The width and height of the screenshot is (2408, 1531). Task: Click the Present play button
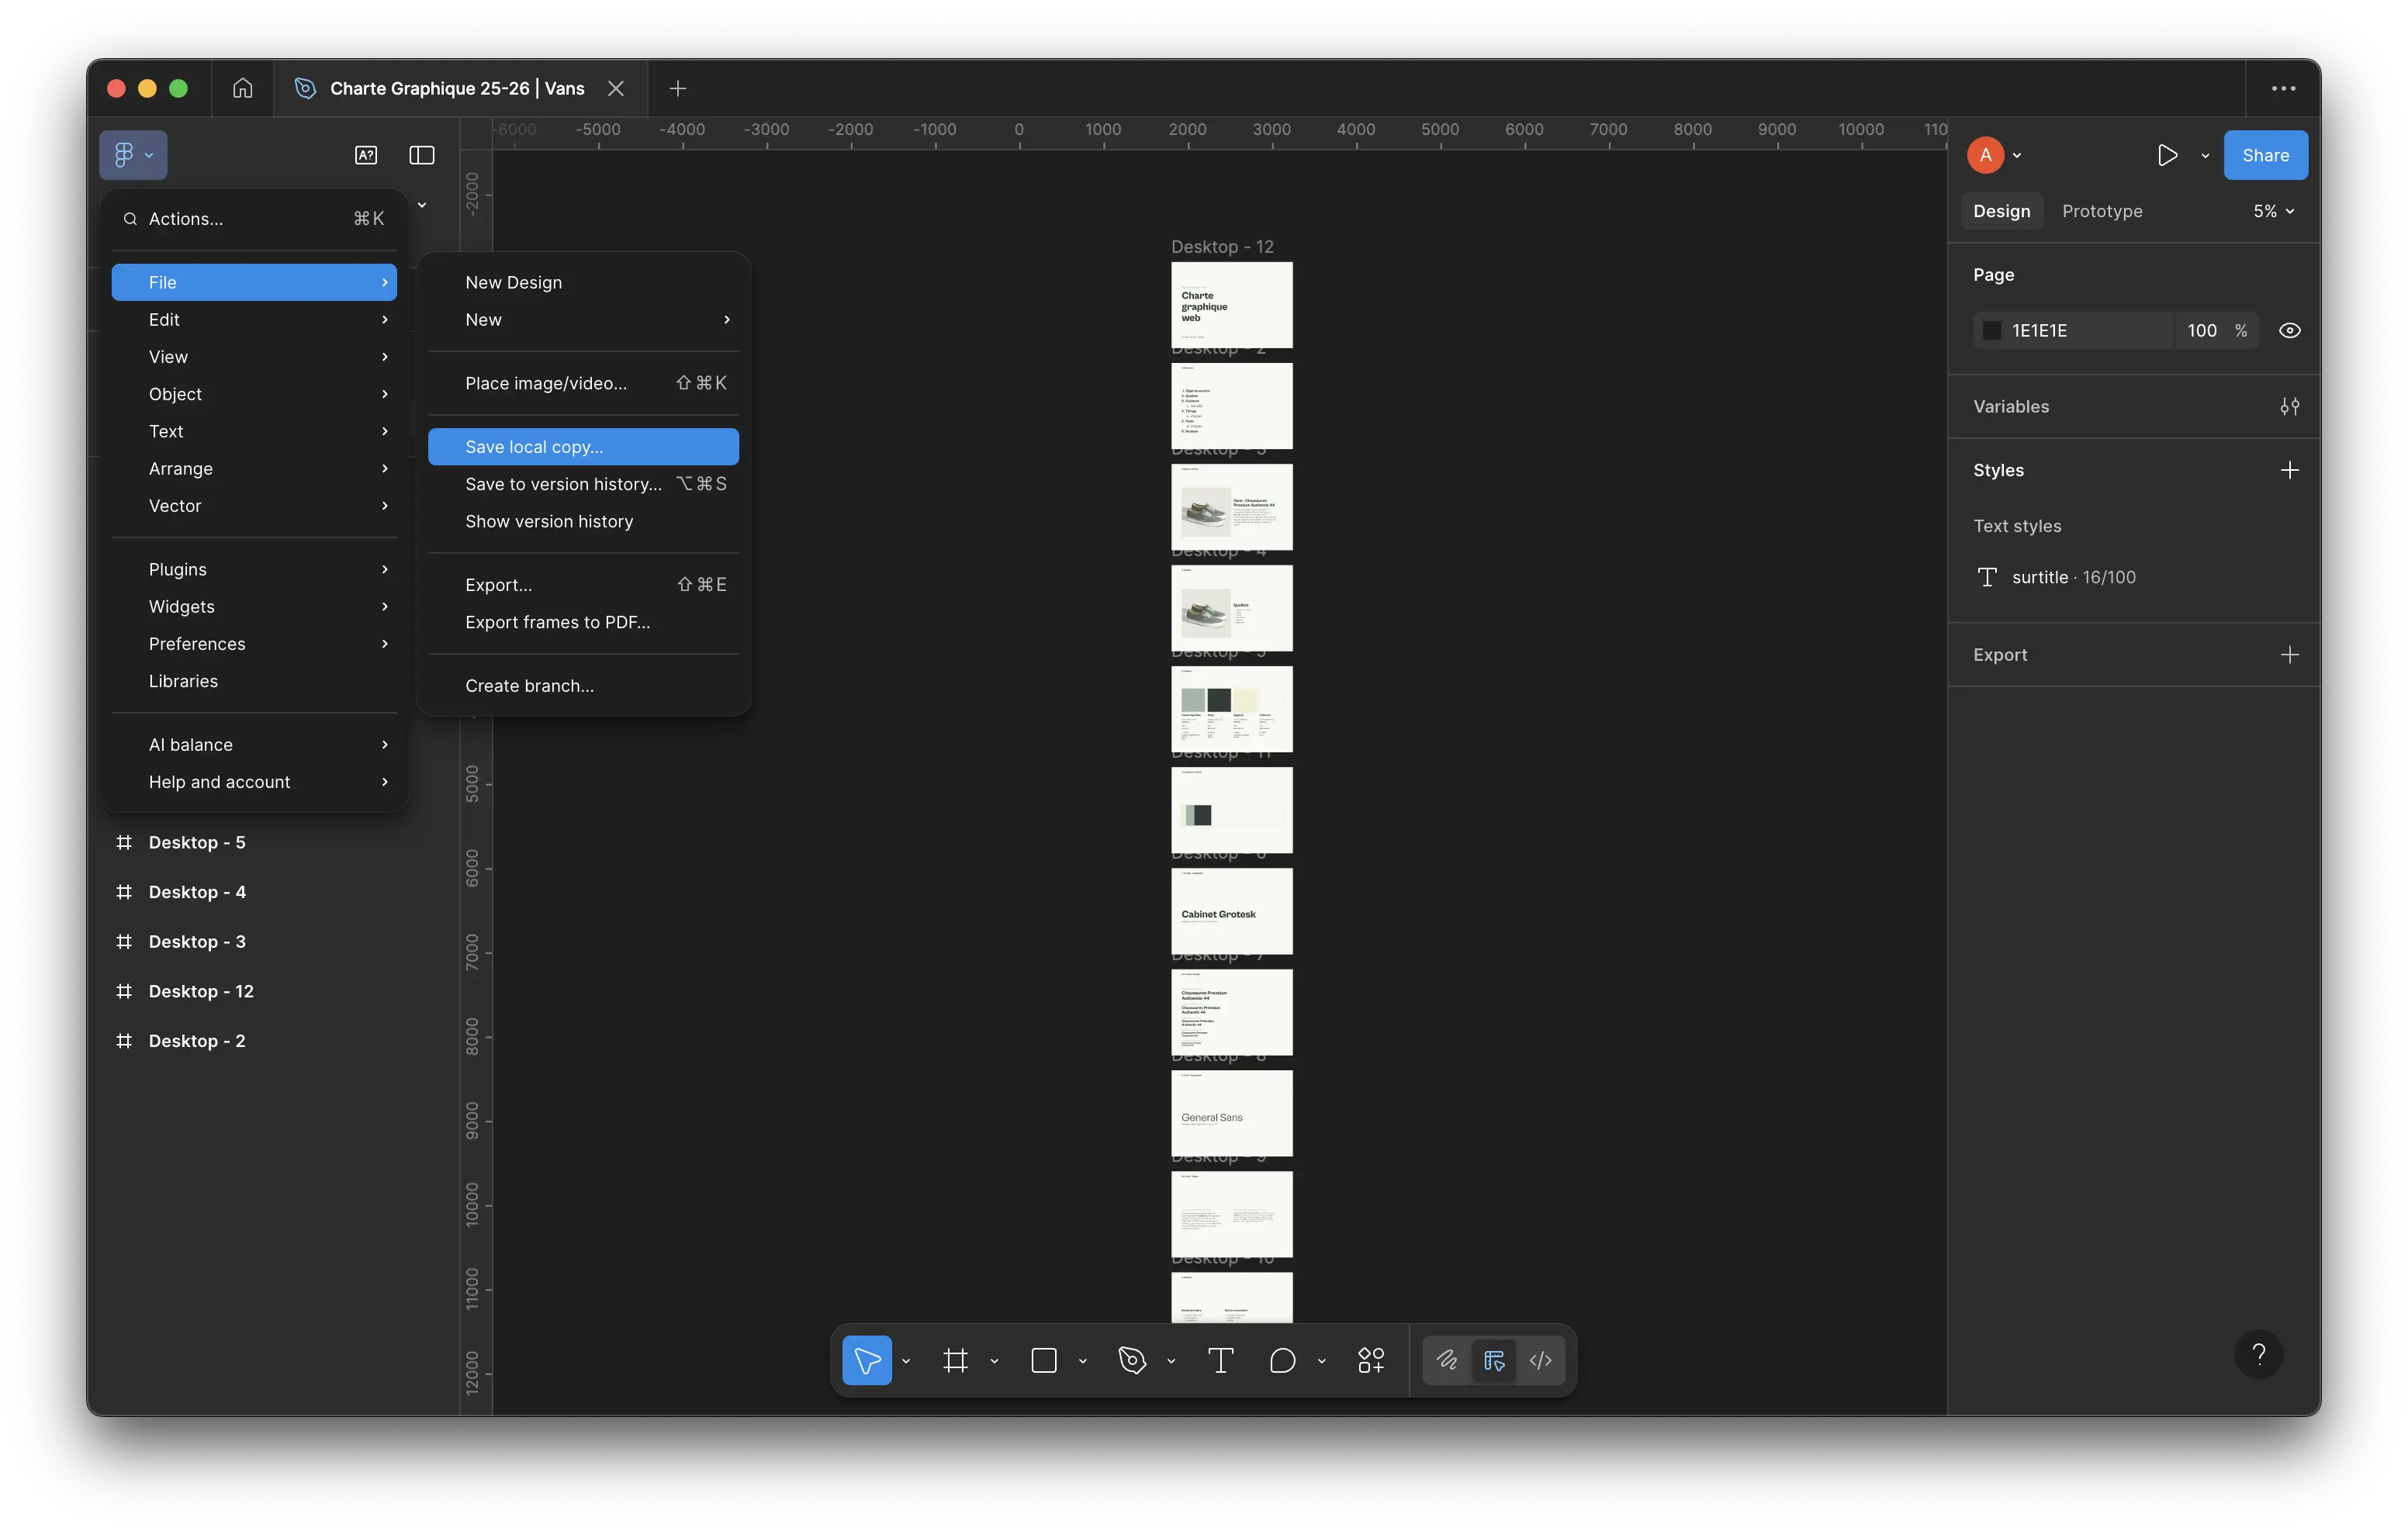tap(2167, 155)
